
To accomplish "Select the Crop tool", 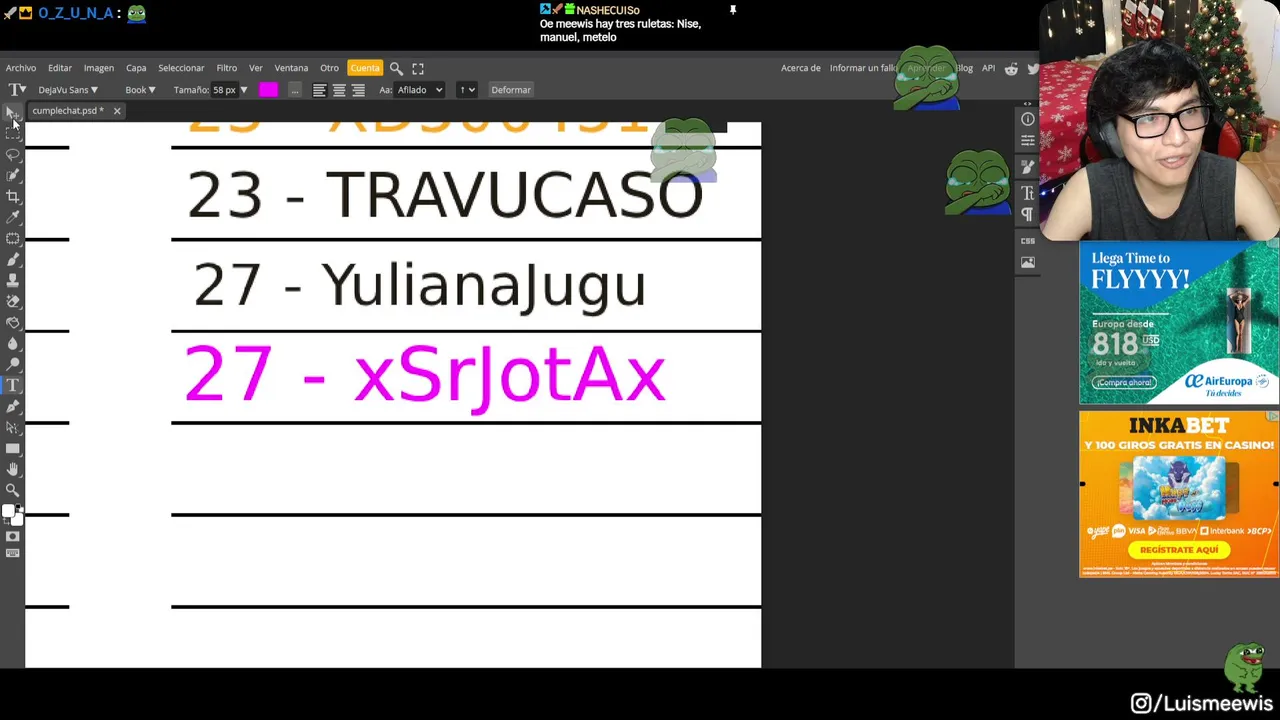I will click(12, 197).
